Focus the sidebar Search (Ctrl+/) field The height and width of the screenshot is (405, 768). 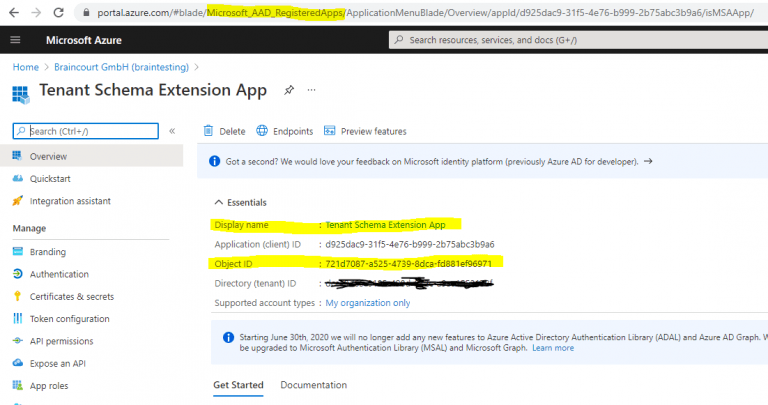(x=90, y=131)
